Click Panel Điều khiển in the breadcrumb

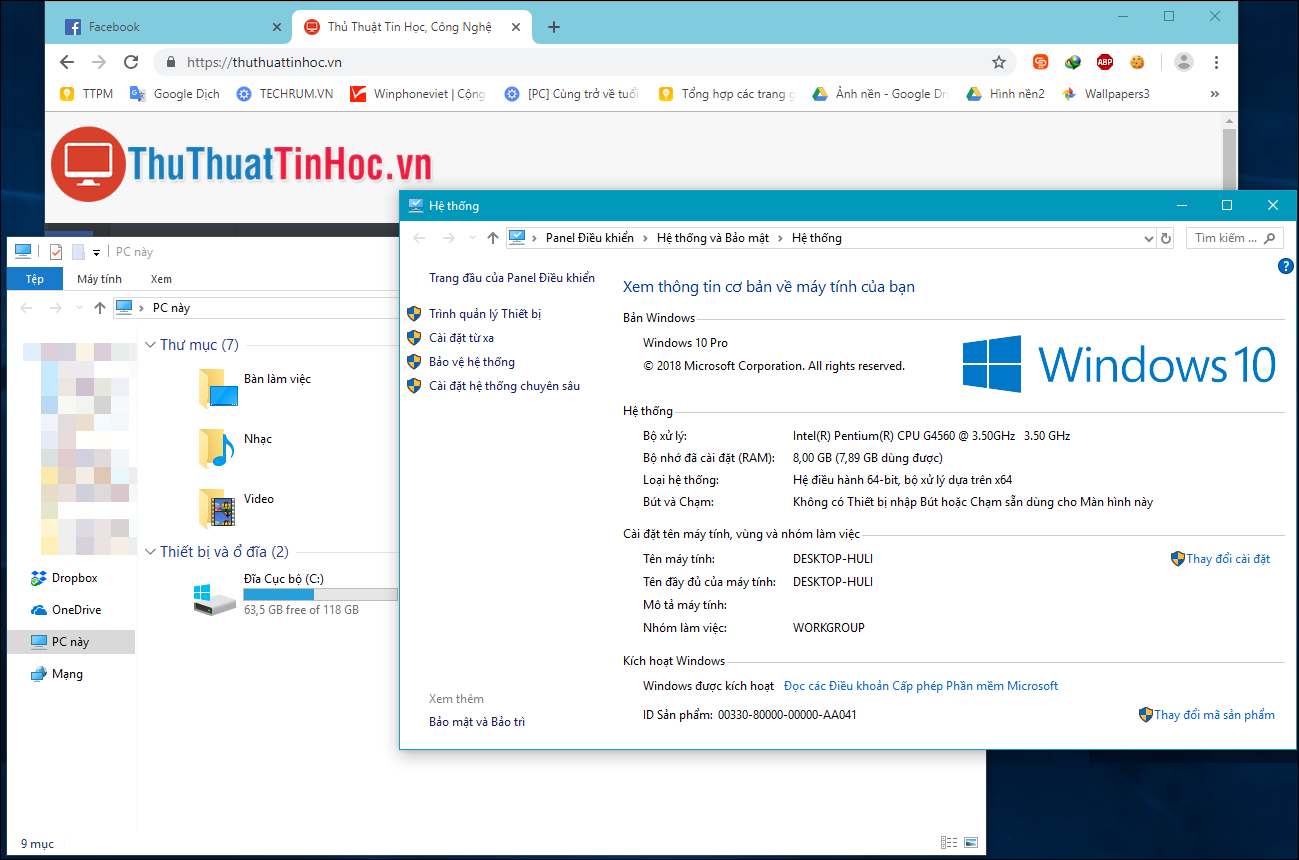(x=590, y=238)
